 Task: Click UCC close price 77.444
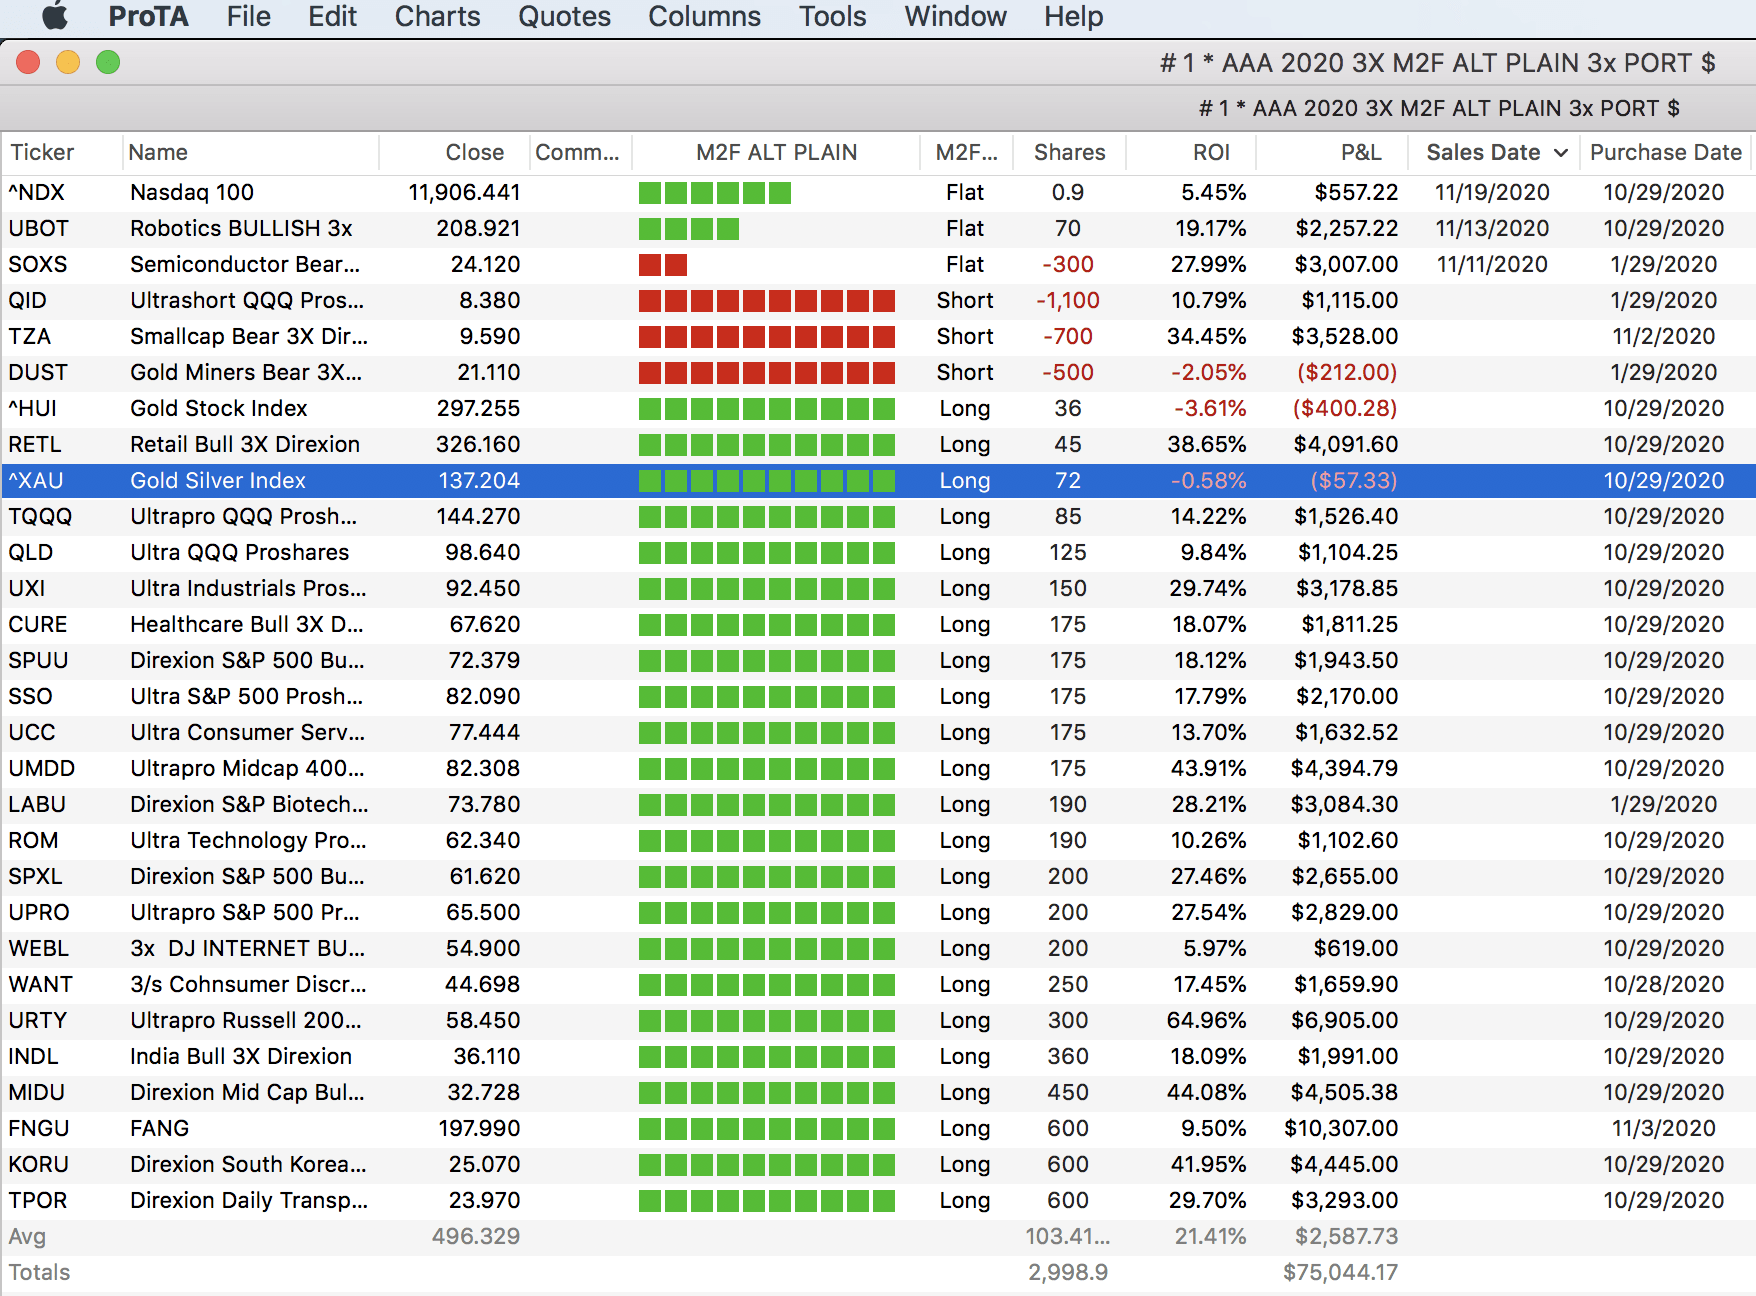(484, 732)
